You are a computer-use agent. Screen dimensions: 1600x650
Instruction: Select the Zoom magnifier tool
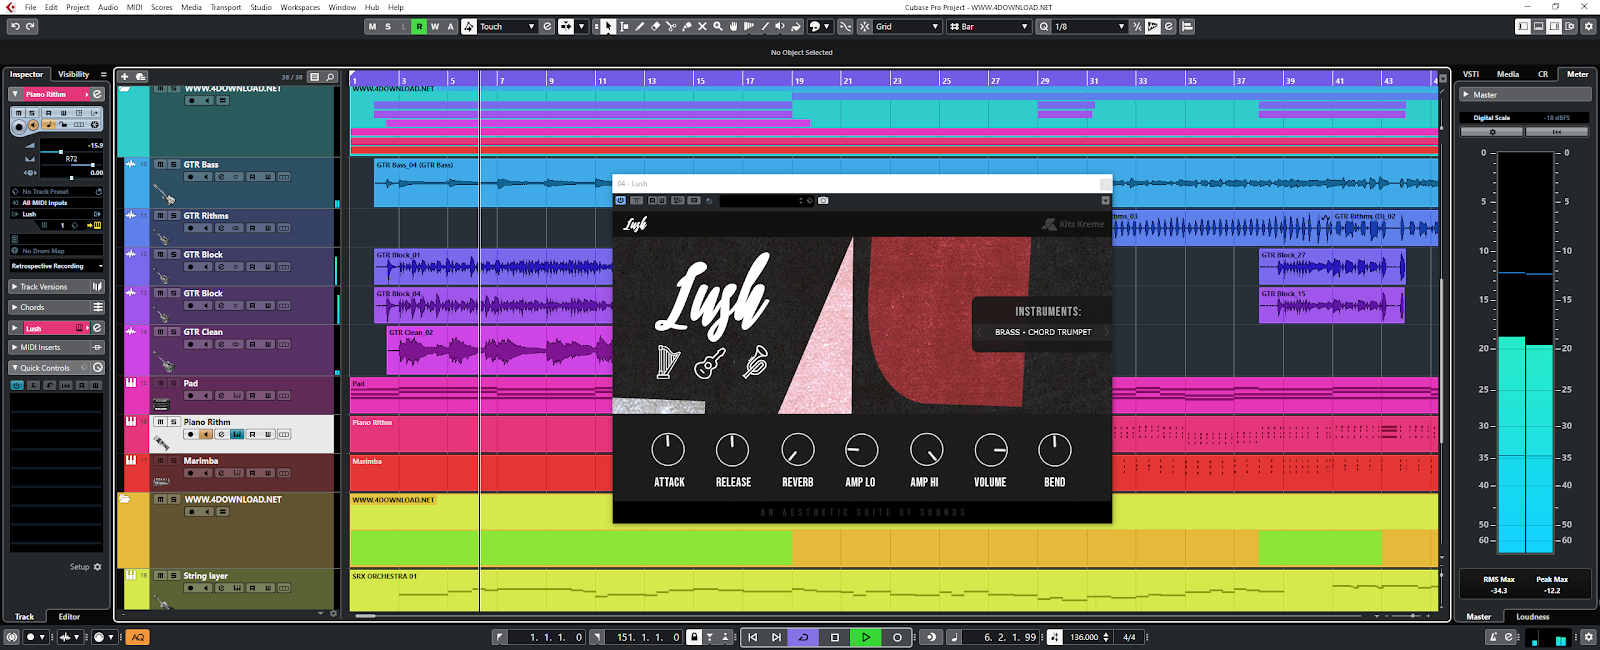tap(718, 27)
